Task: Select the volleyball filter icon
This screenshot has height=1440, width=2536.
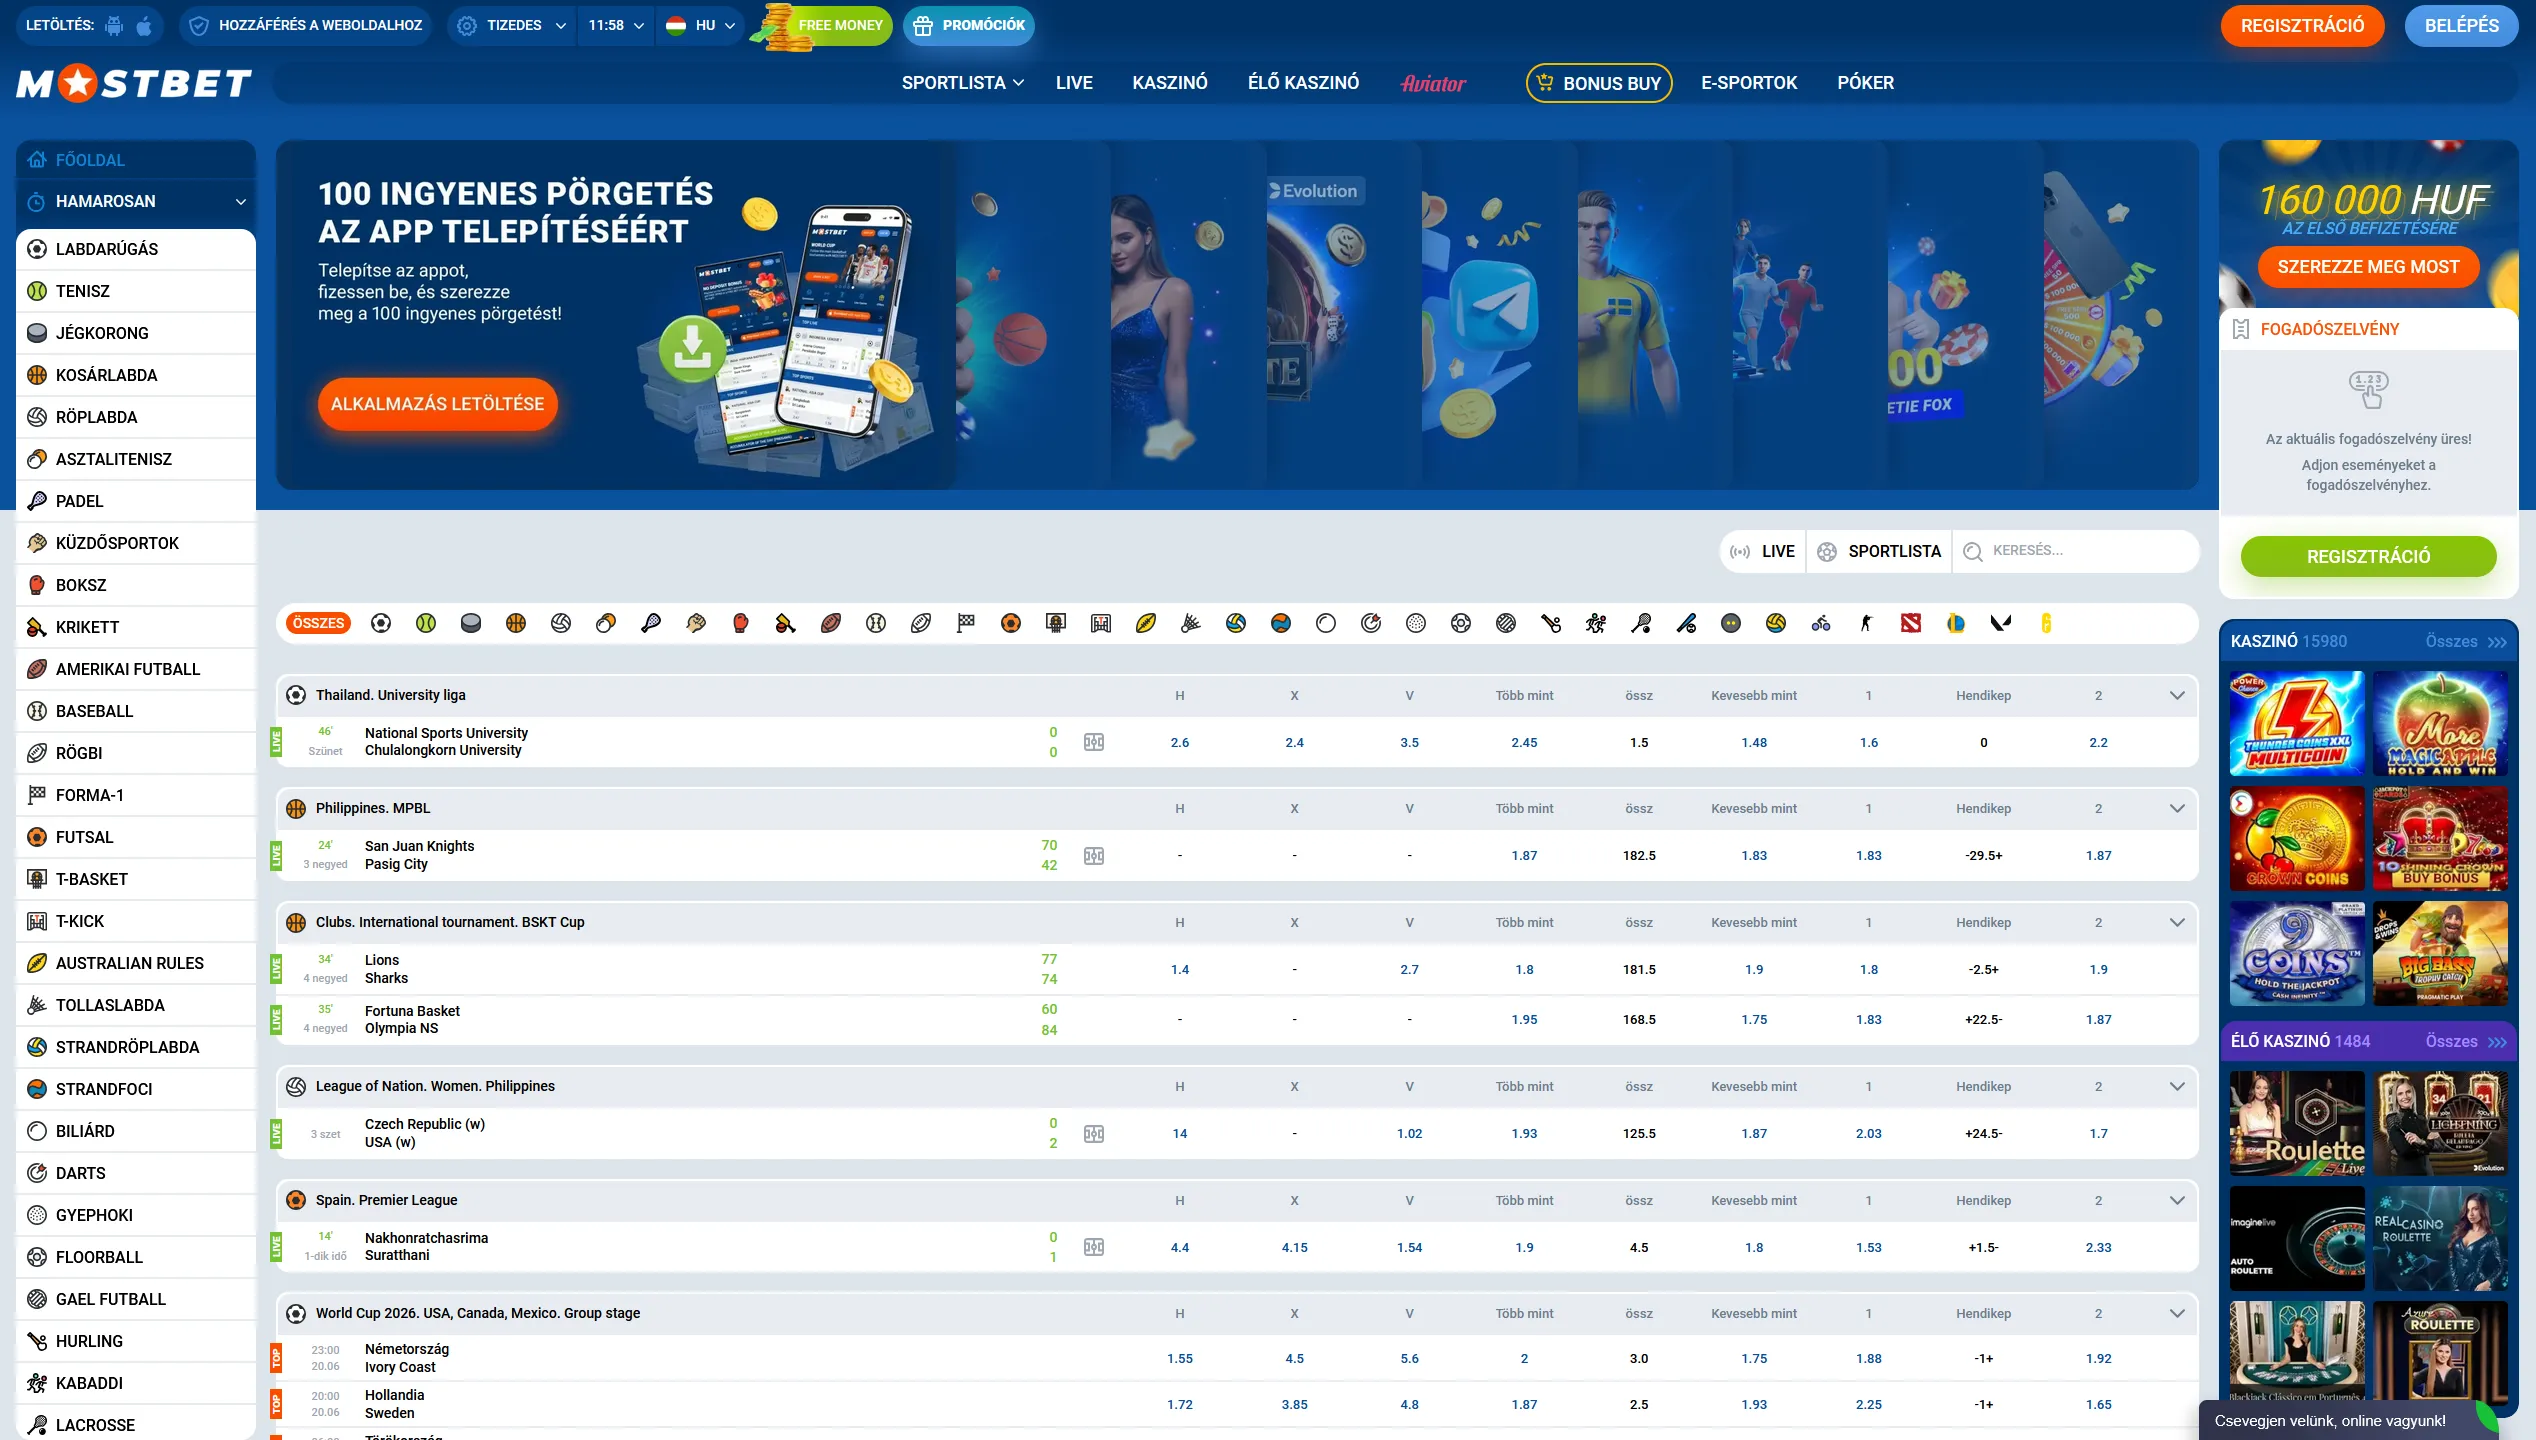Action: (561, 623)
